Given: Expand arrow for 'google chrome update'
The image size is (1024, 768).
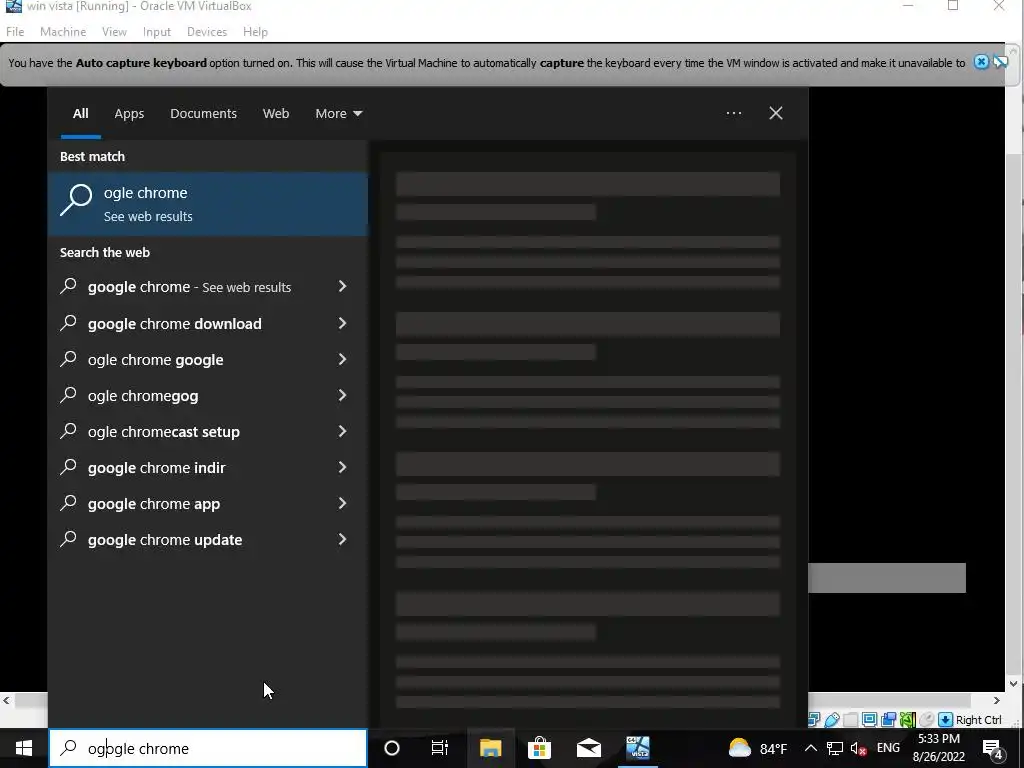Looking at the screenshot, I should click(x=342, y=539).
